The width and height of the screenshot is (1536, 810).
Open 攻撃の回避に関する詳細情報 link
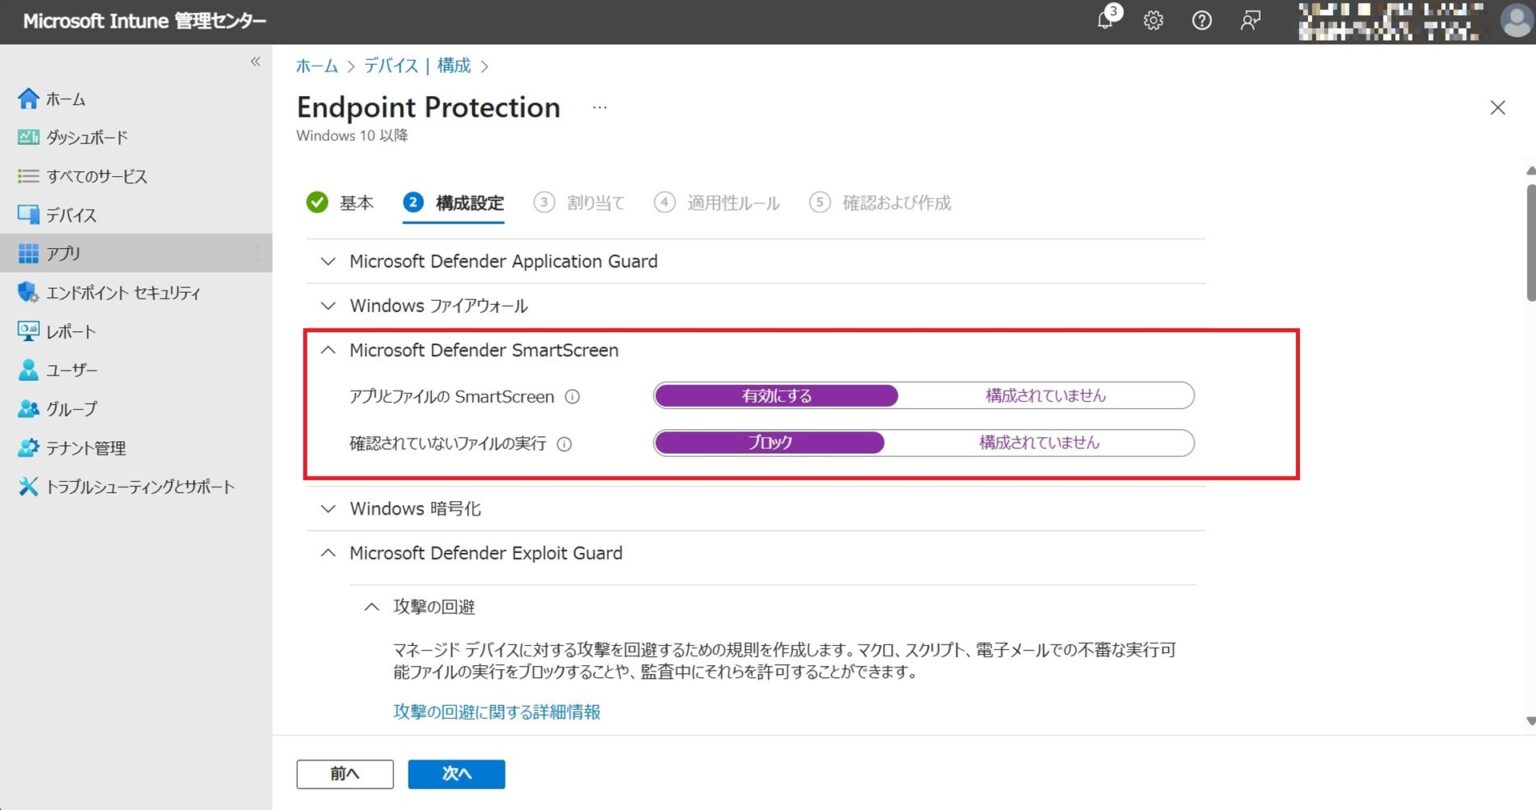pyautogui.click(x=497, y=711)
